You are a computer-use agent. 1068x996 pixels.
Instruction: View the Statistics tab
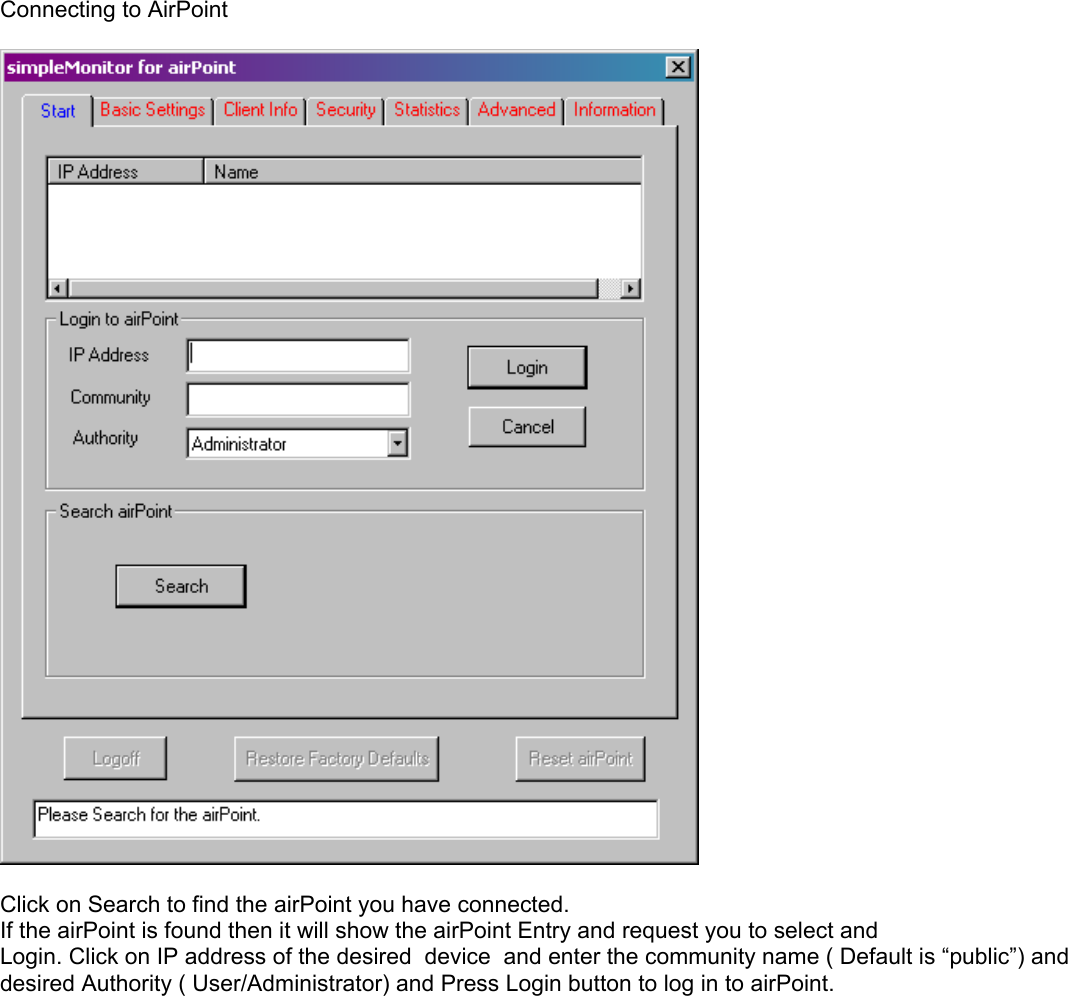[x=426, y=110]
